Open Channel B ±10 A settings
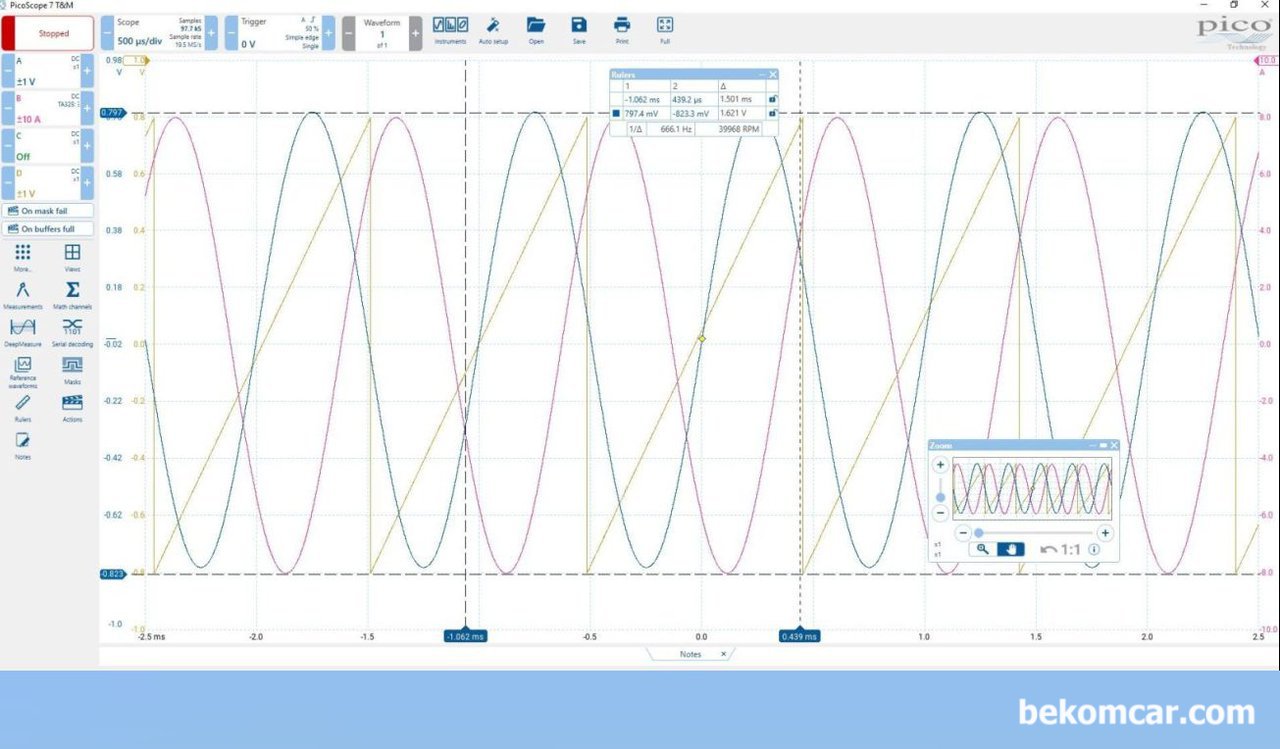The image size is (1280, 749). pos(48,108)
